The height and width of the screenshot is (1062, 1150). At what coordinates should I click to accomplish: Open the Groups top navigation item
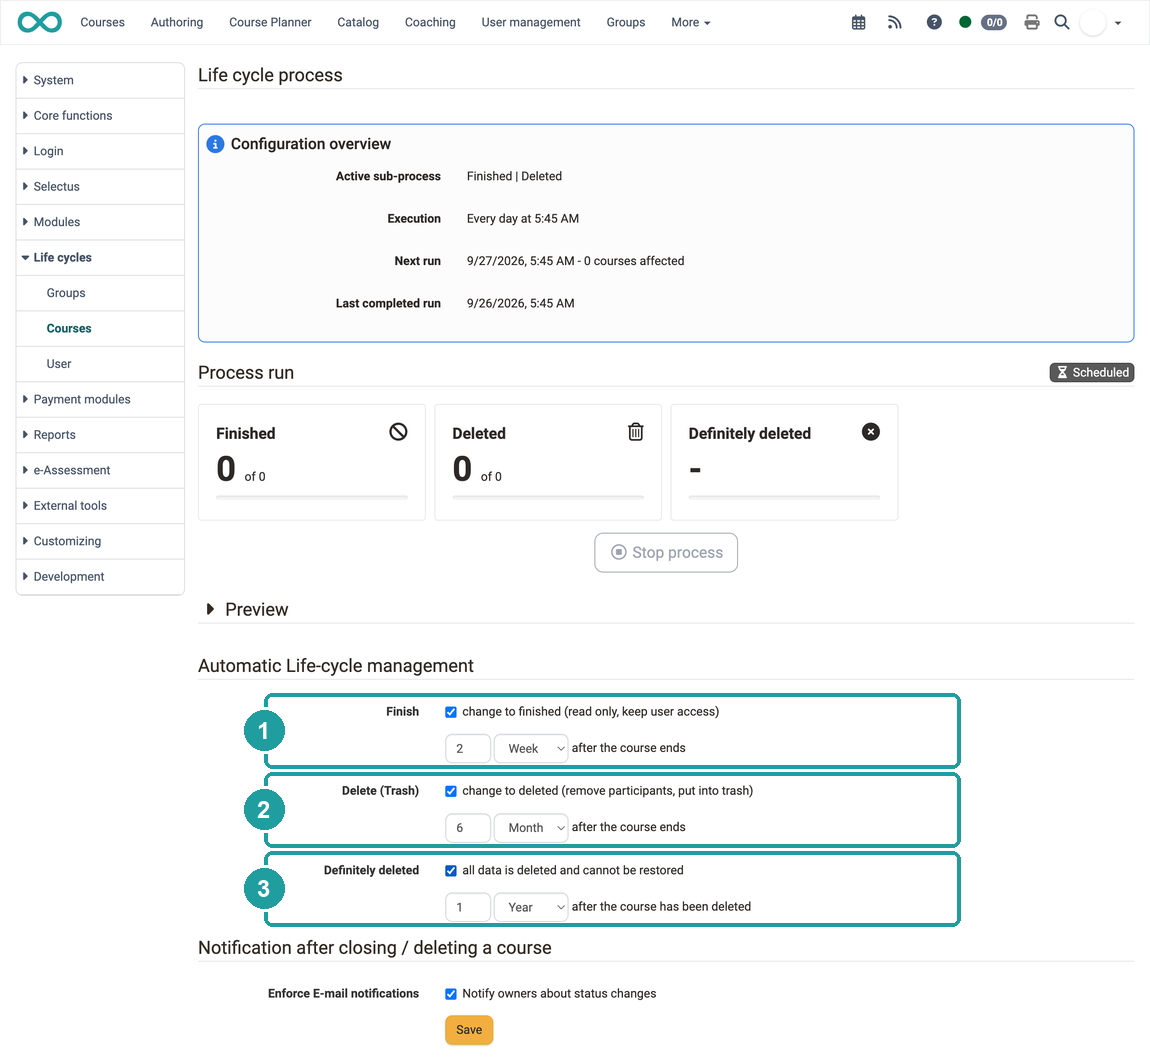click(626, 22)
